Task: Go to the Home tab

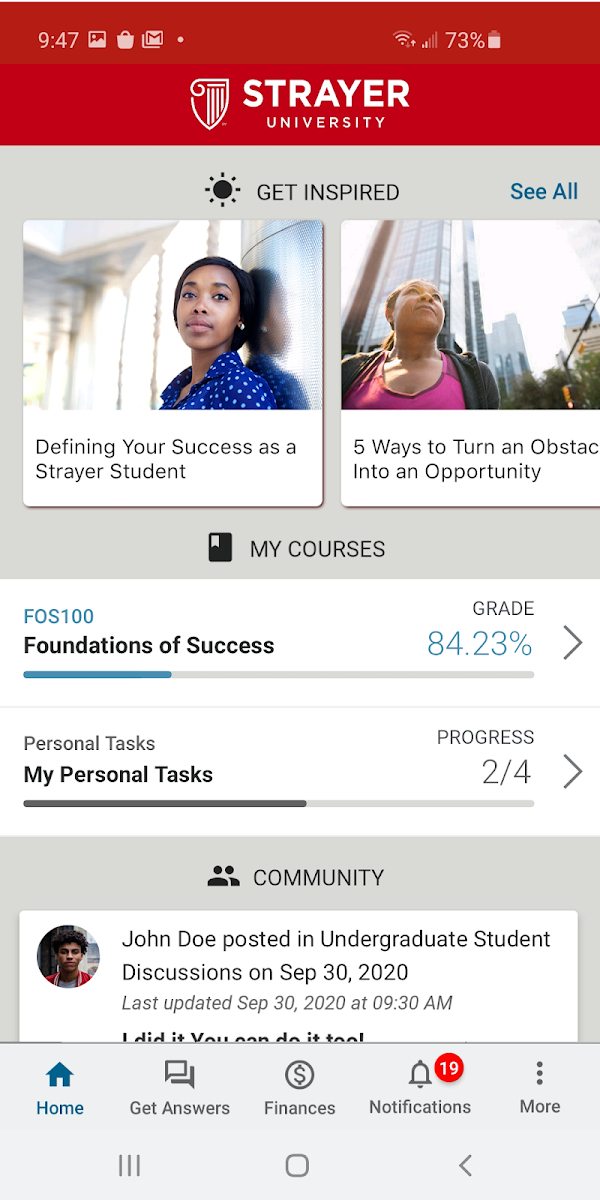Action: tap(60, 1088)
